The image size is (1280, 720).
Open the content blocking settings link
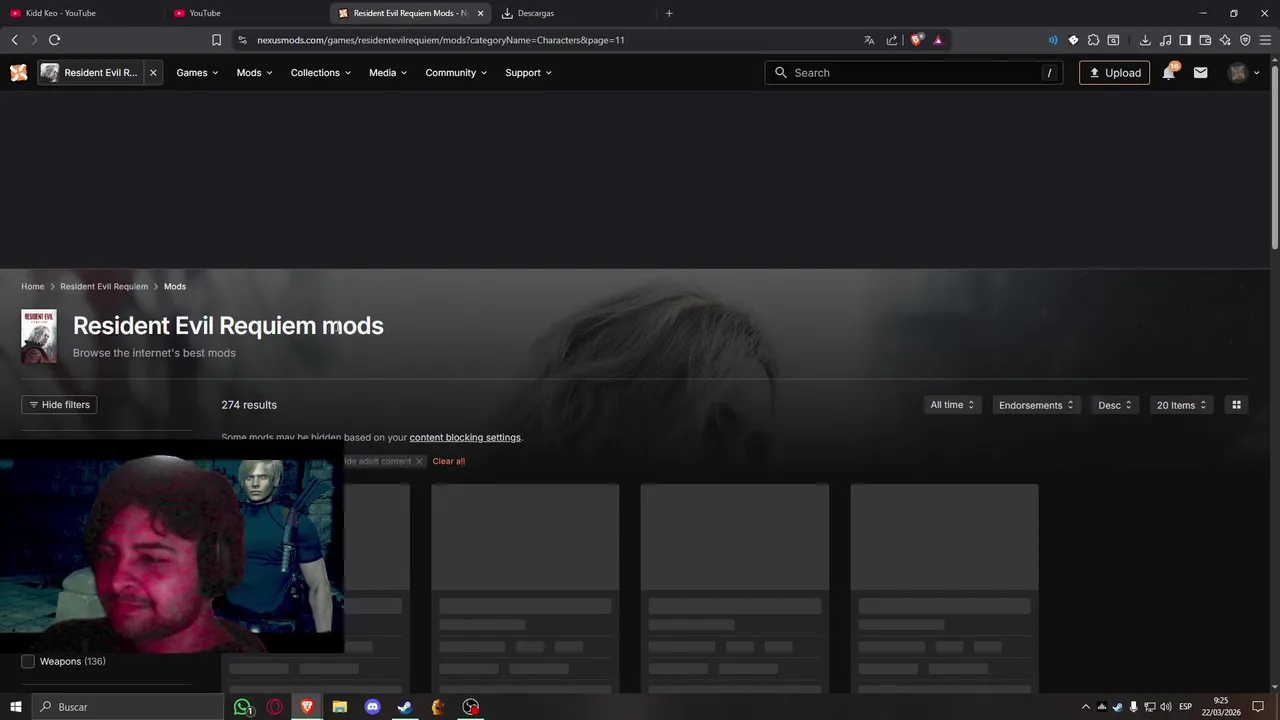[465, 437]
